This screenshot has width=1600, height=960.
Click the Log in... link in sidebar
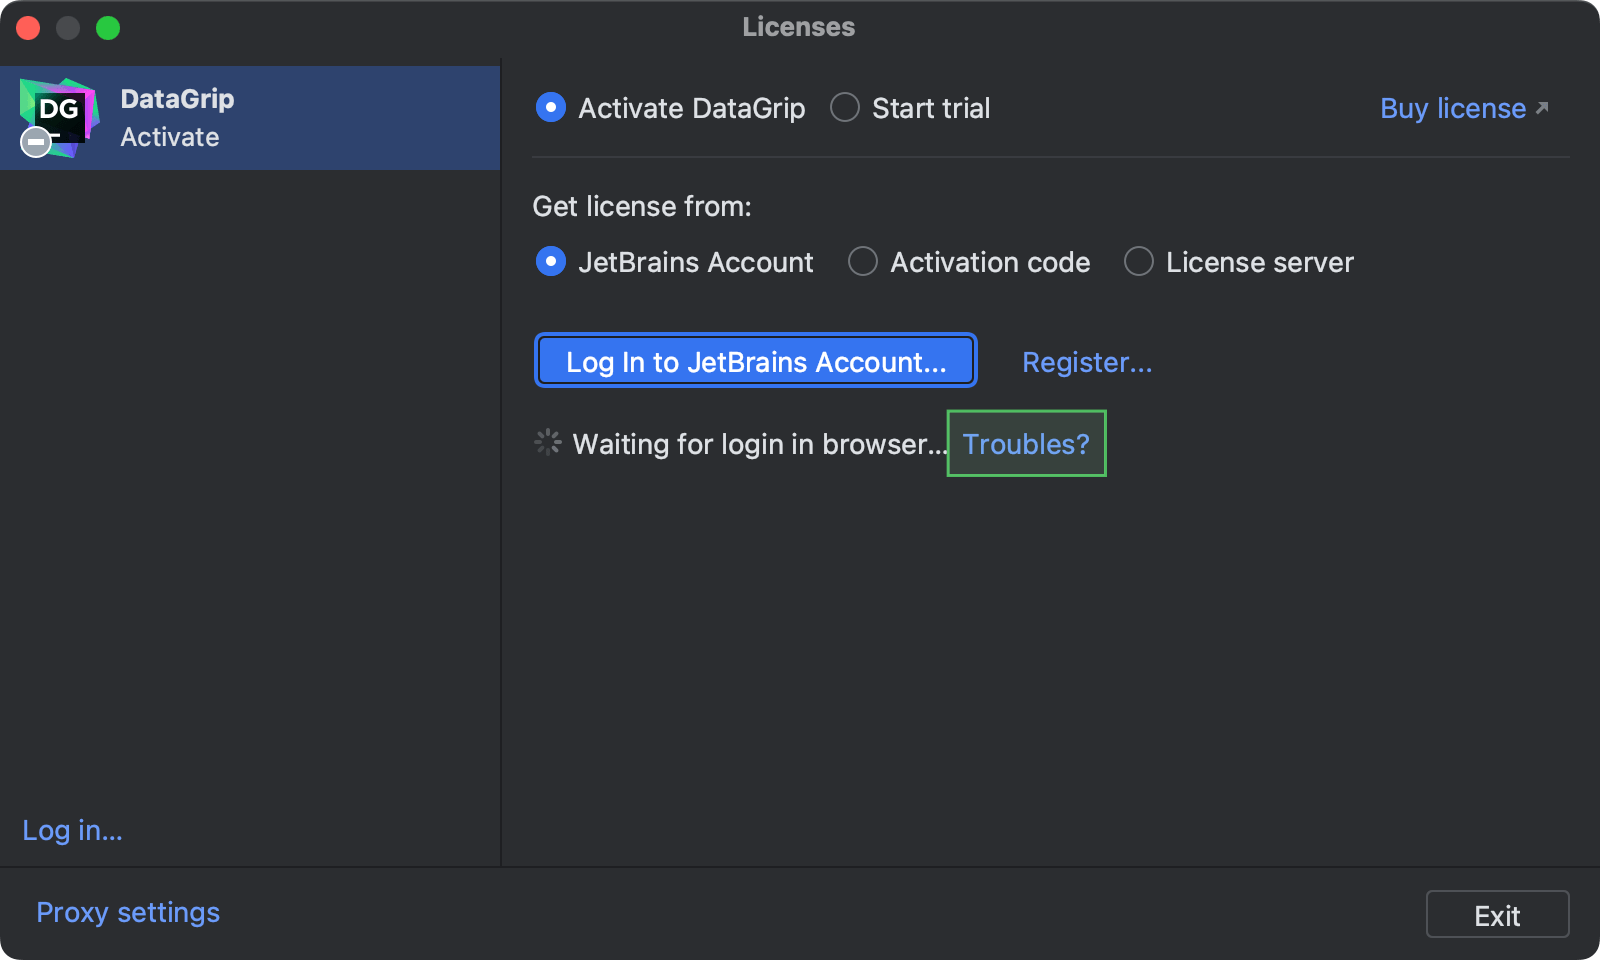pyautogui.click(x=72, y=830)
